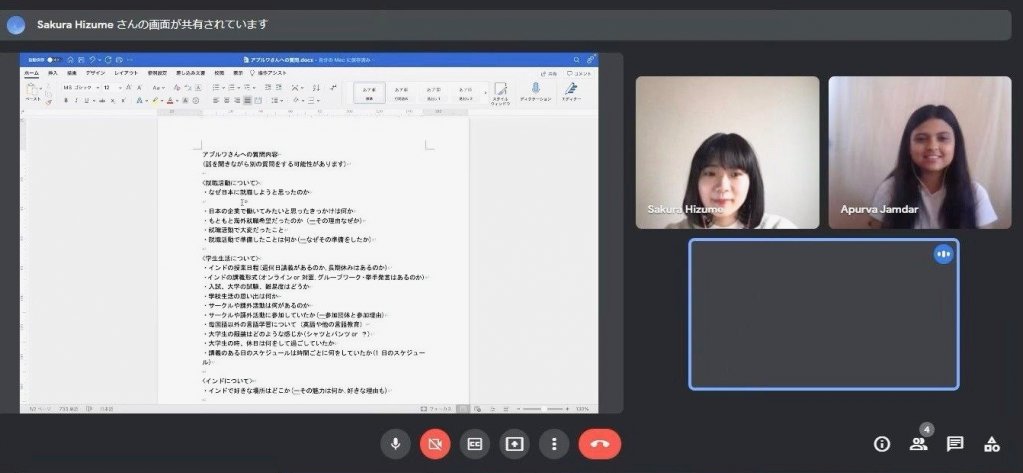Toggle closed captions button

click(475, 444)
